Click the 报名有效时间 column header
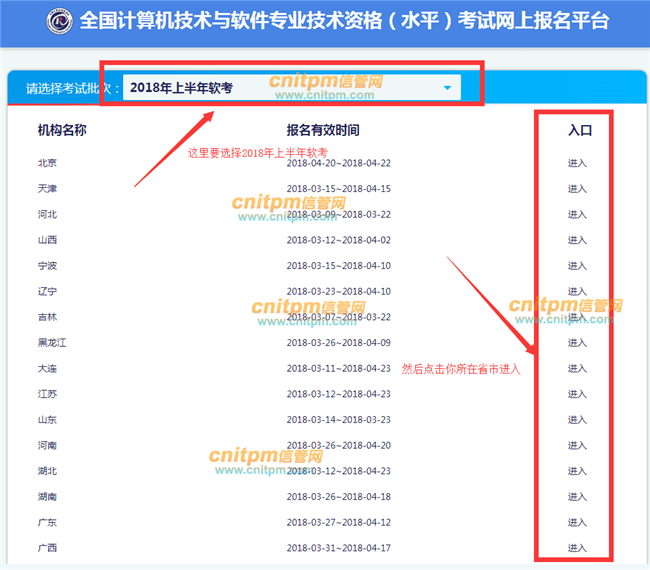 322,130
